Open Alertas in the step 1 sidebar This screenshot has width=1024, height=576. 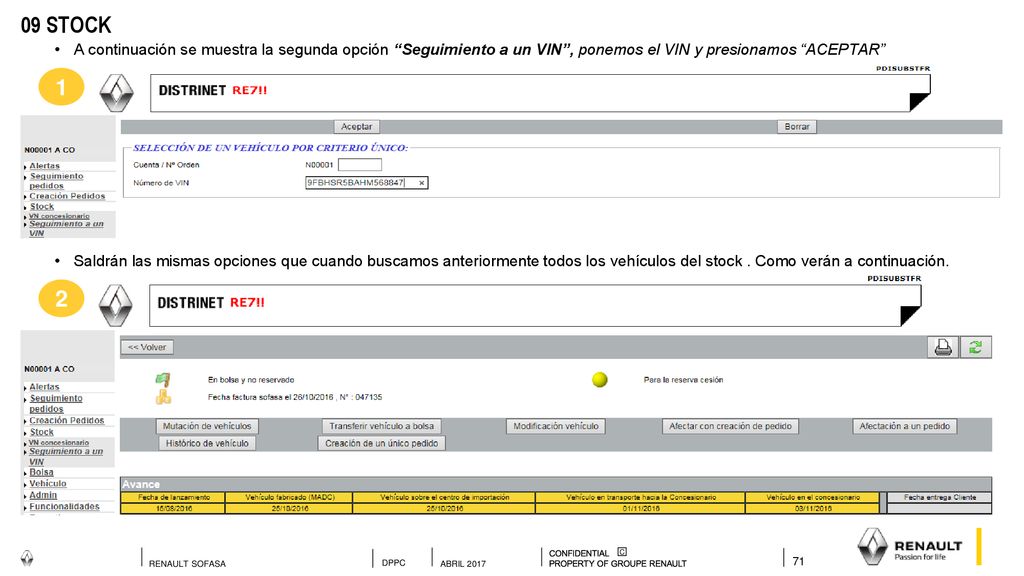(44, 166)
